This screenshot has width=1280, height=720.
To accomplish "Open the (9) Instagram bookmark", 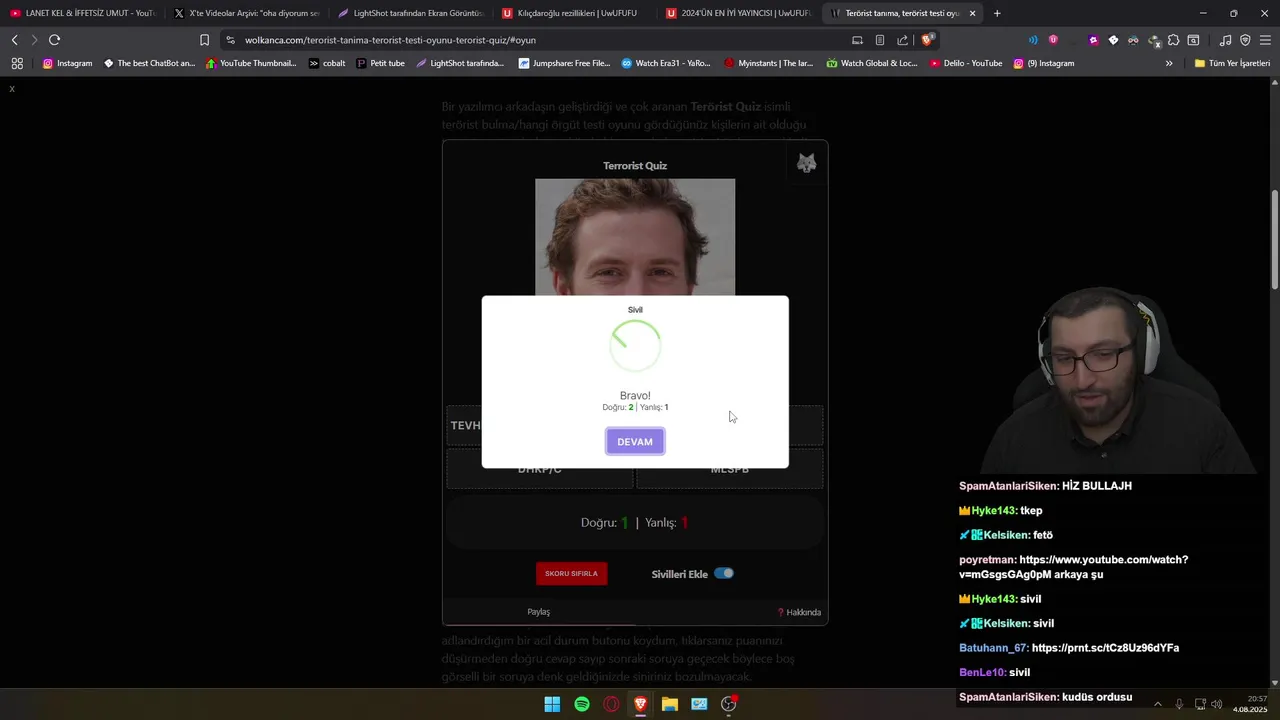I will (x=1044, y=63).
